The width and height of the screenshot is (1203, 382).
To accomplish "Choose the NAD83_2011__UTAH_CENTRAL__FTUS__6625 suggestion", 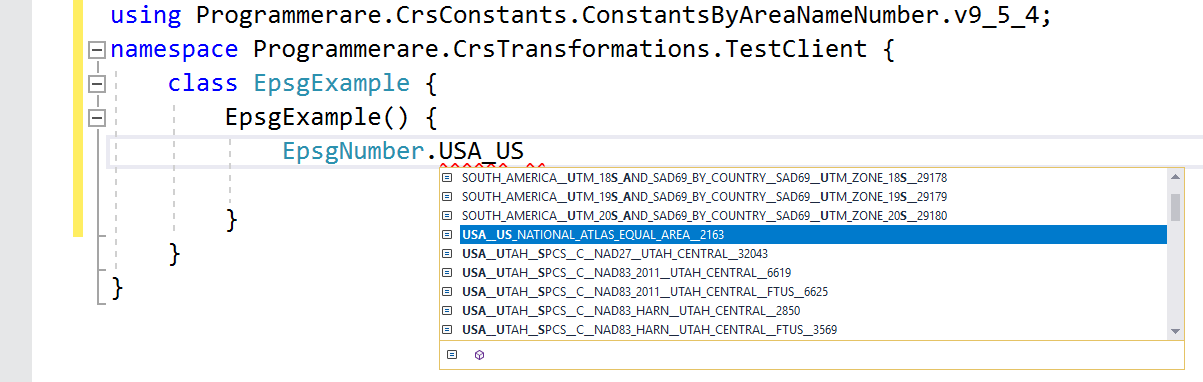I will [x=812, y=292].
